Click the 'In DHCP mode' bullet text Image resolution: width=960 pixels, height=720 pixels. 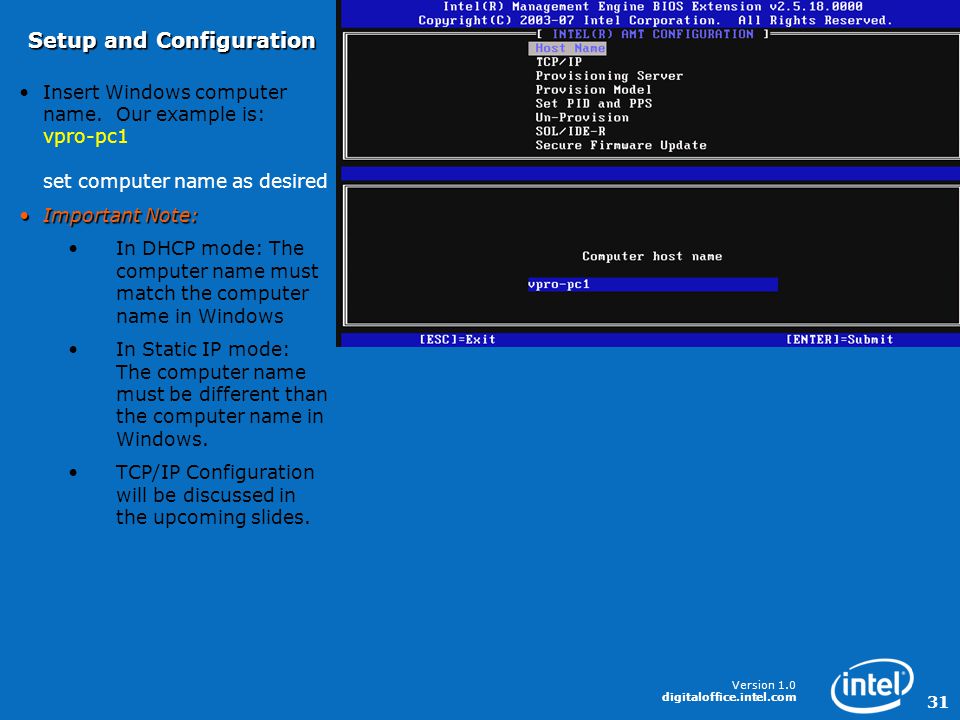pyautogui.click(x=217, y=282)
